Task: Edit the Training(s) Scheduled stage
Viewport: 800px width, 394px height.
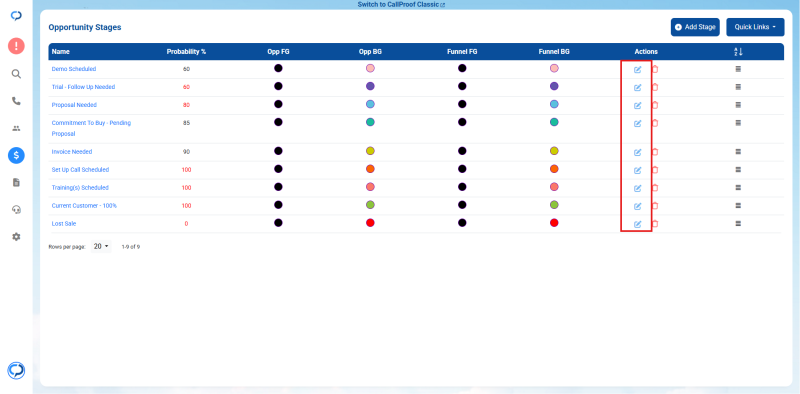Action: coord(637,188)
